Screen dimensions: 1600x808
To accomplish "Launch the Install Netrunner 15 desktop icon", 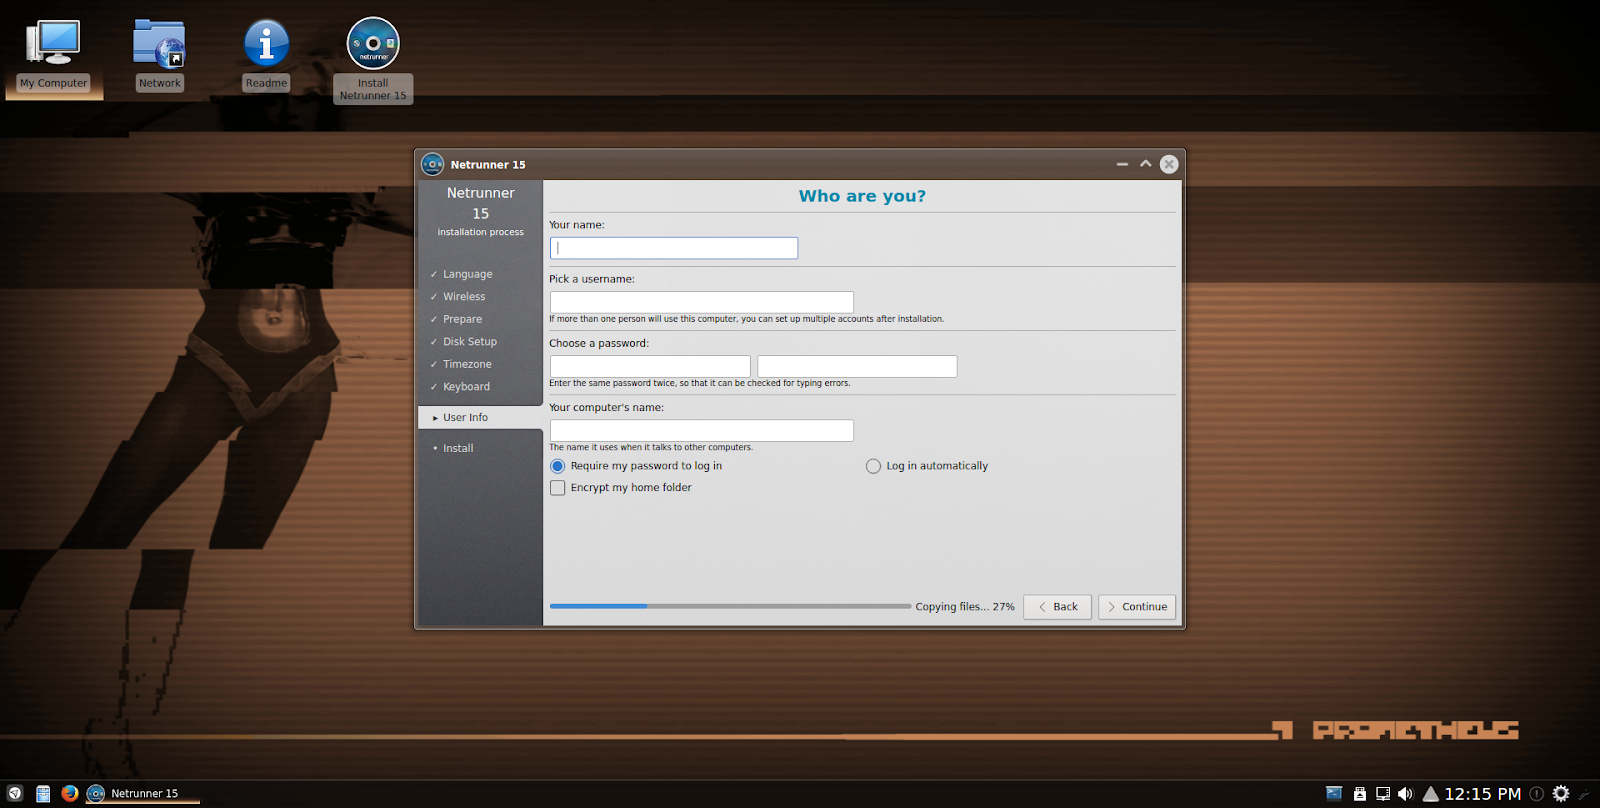I will [373, 60].
